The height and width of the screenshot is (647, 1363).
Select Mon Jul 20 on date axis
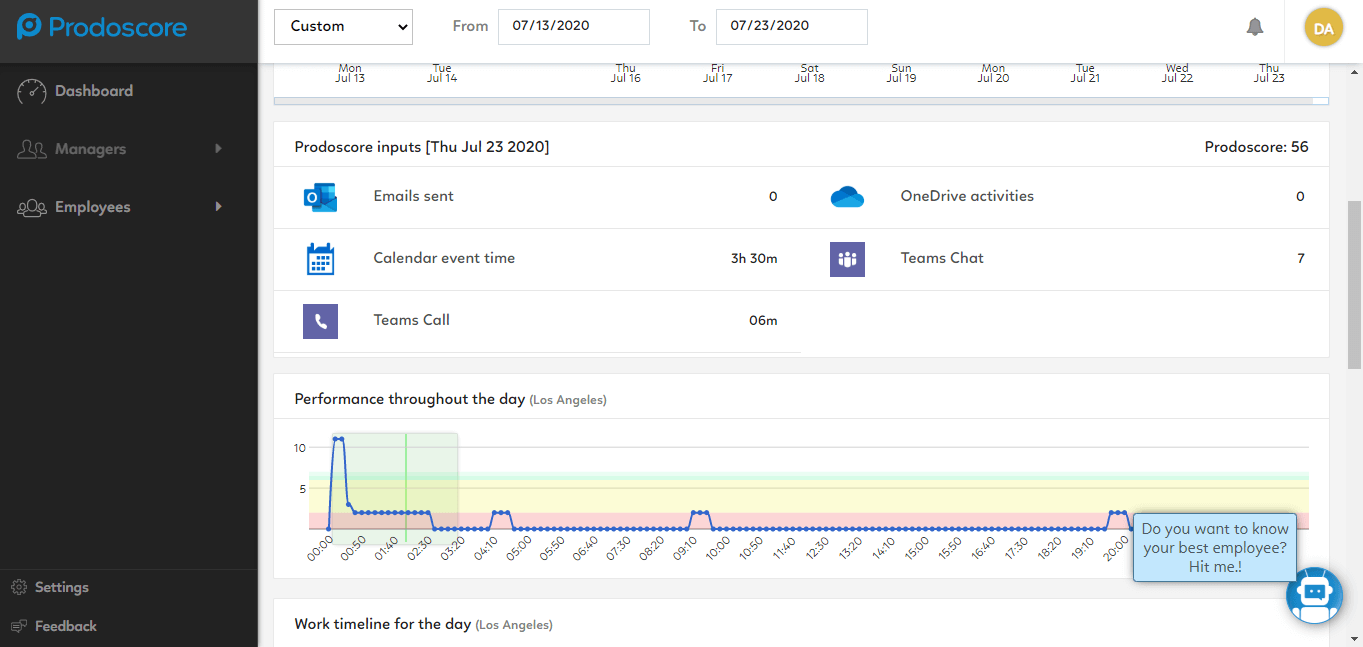993,73
